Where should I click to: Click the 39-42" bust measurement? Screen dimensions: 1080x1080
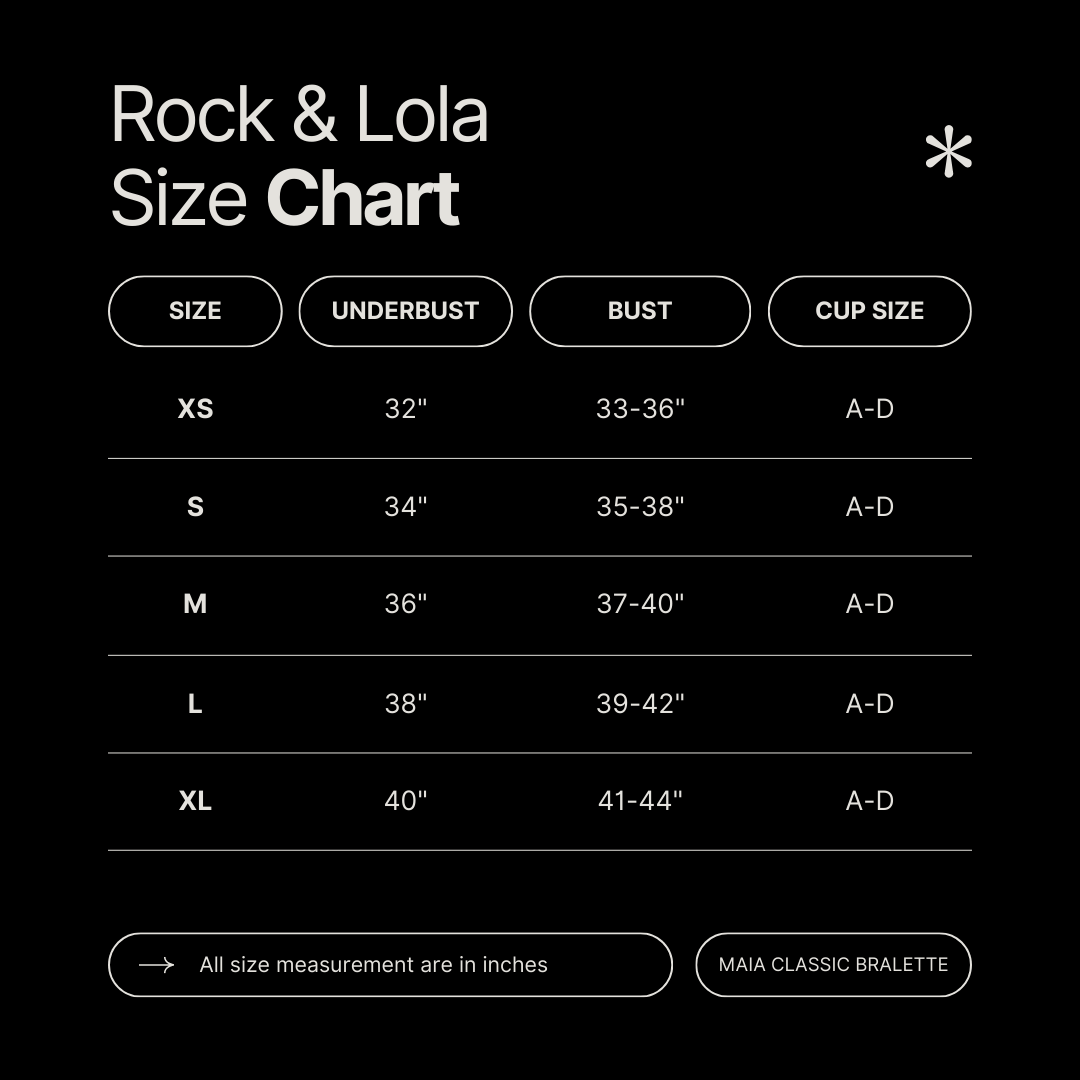pyautogui.click(x=640, y=704)
